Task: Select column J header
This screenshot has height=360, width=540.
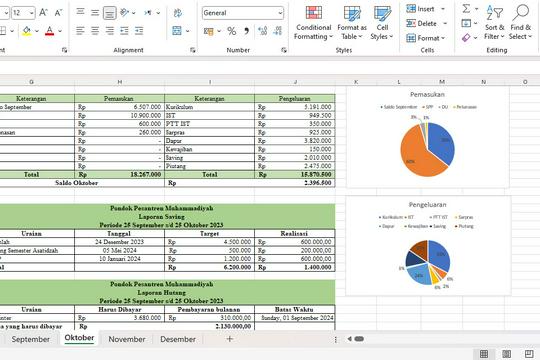Action: point(295,82)
